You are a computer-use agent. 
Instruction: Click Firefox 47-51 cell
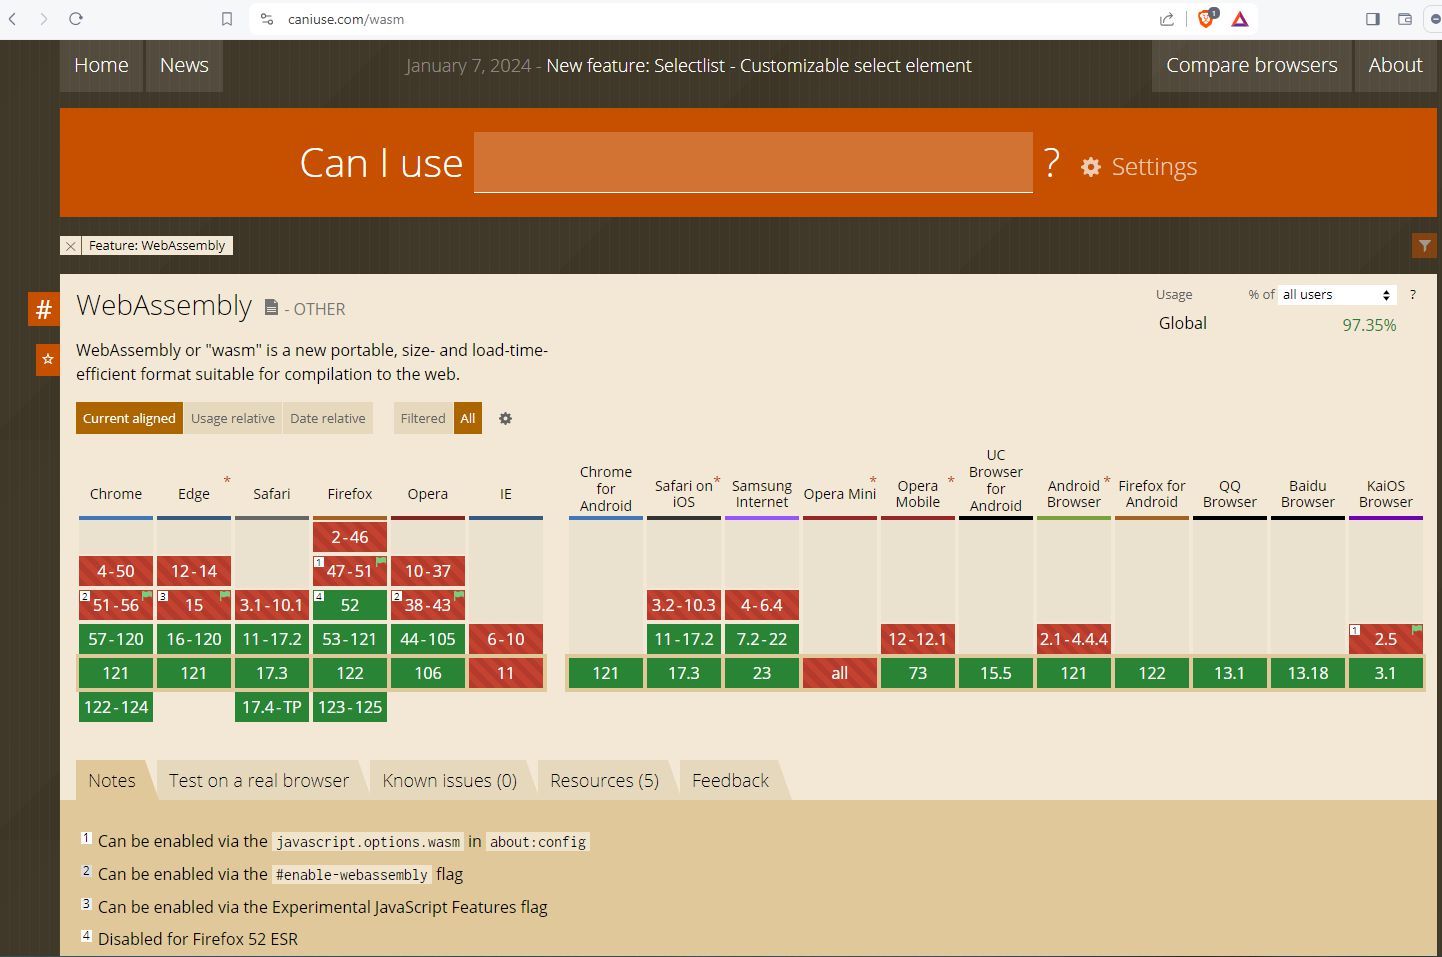[x=350, y=571]
